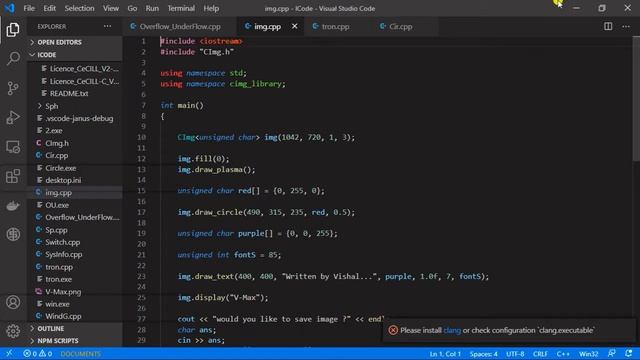Viewport: 640px width, 360px height.
Task: Click the error icon in clang notification
Action: 393,330
